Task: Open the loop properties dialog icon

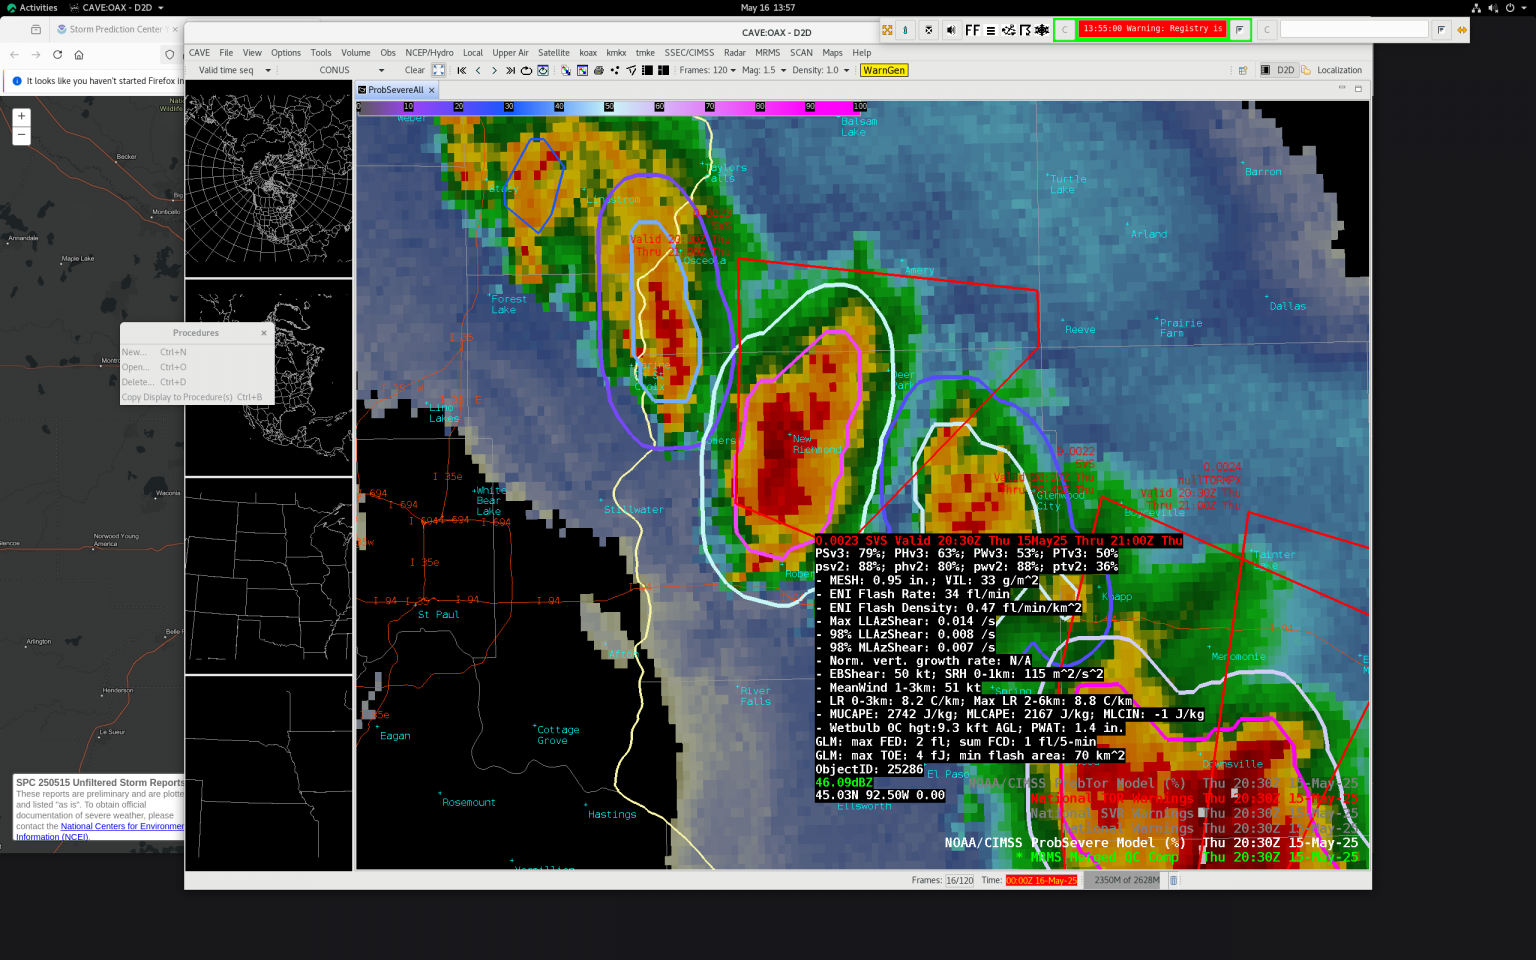Action: (543, 70)
